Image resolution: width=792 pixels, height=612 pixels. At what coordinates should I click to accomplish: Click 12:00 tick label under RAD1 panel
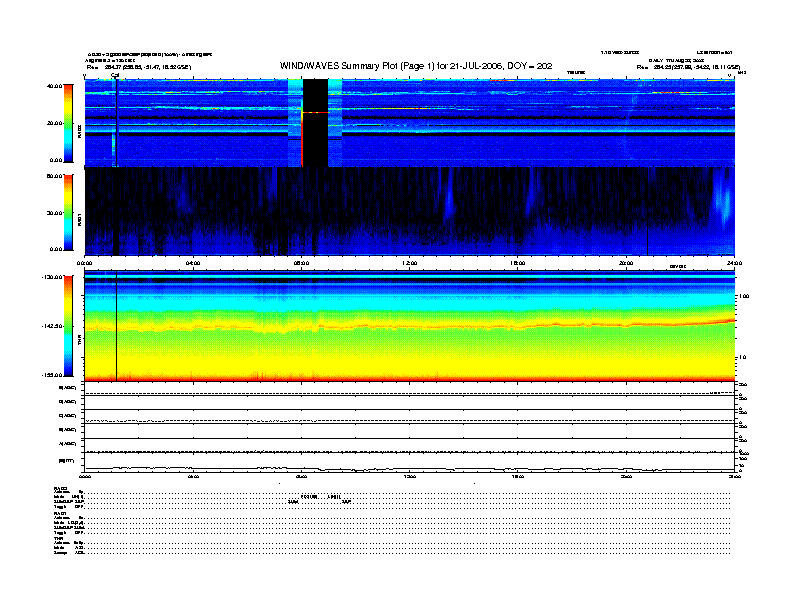pos(410,263)
